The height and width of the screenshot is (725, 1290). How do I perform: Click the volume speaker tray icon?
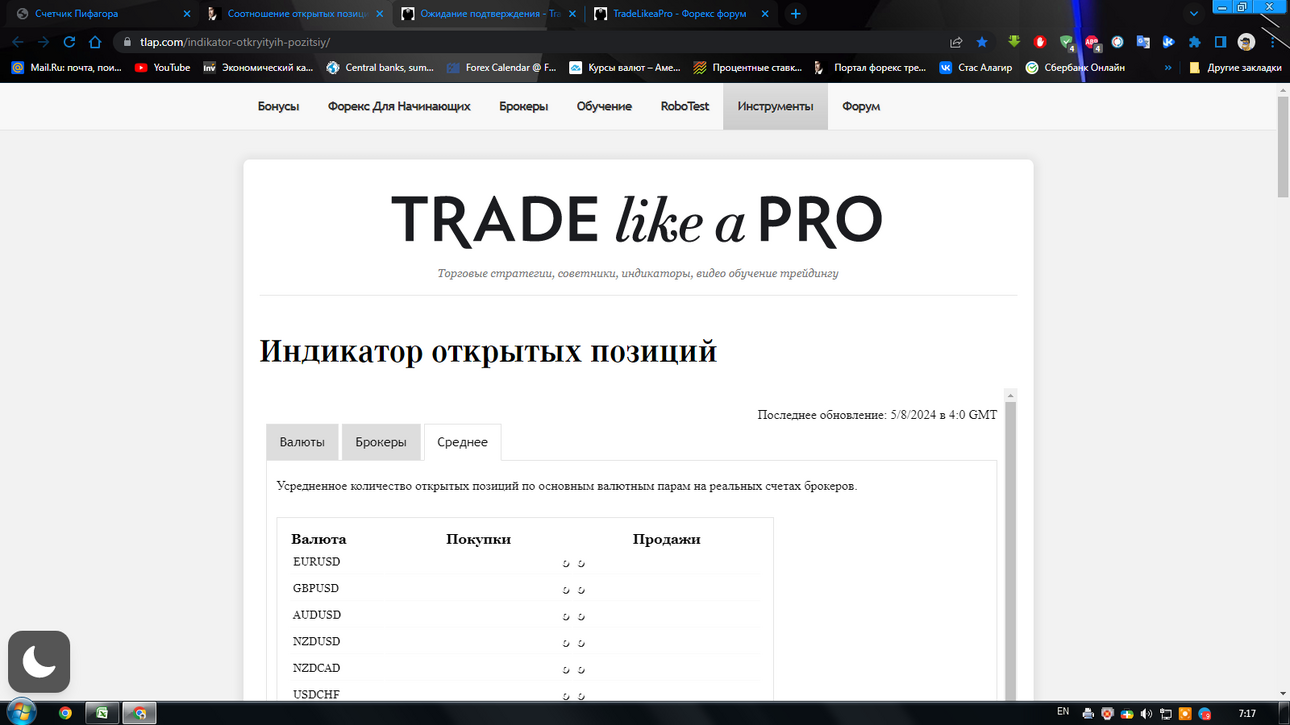click(1146, 713)
